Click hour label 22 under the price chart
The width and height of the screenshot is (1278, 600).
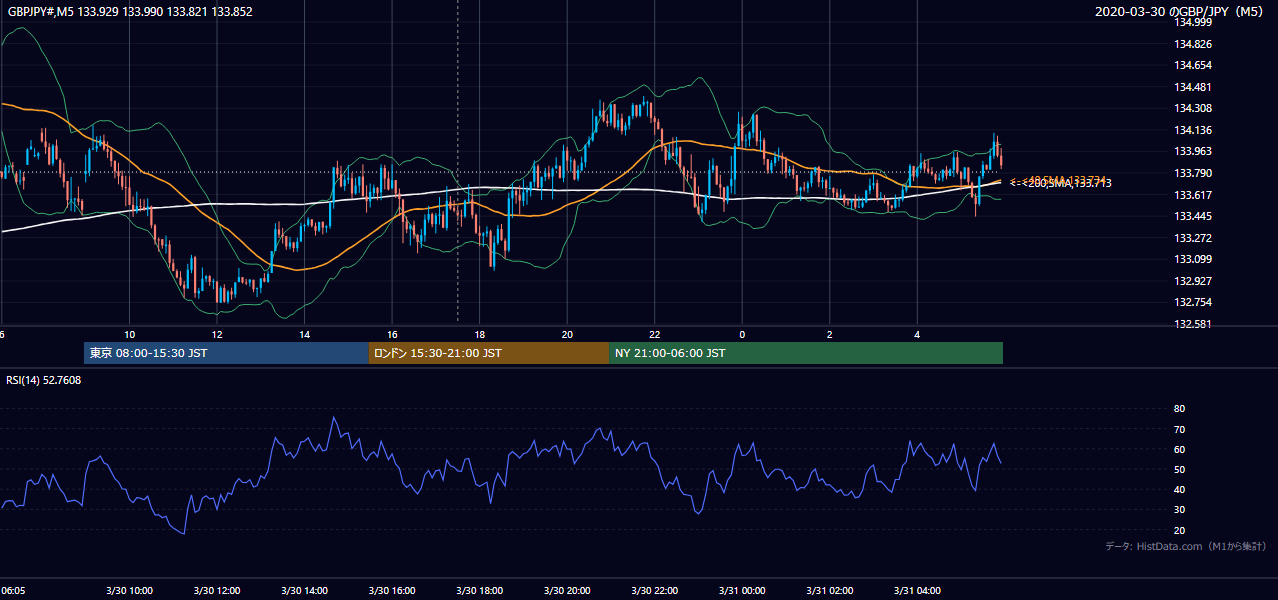click(655, 334)
